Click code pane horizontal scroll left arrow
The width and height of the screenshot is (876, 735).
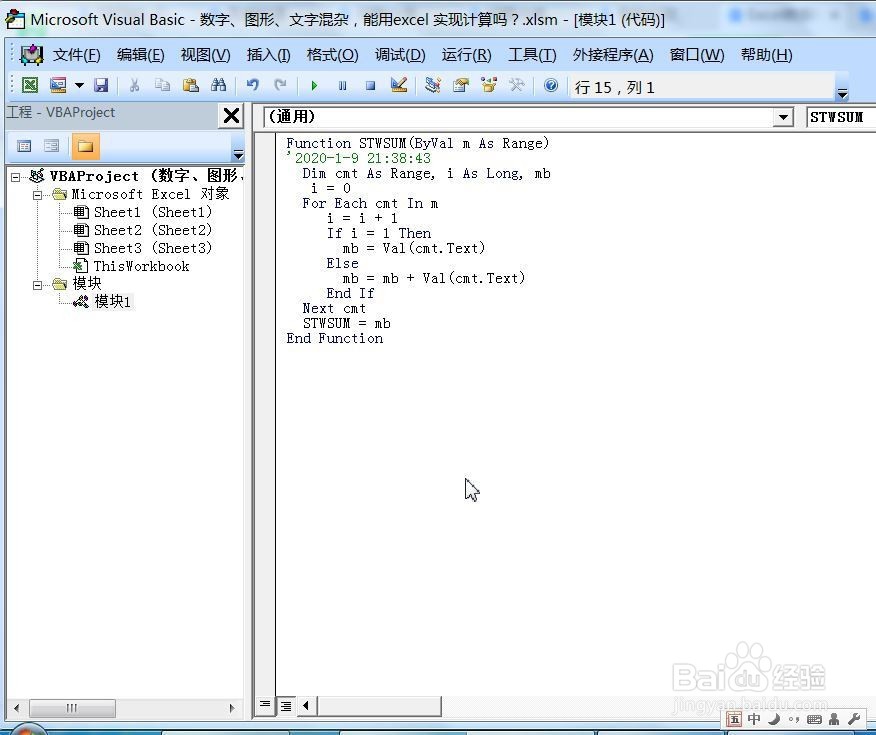(x=306, y=705)
